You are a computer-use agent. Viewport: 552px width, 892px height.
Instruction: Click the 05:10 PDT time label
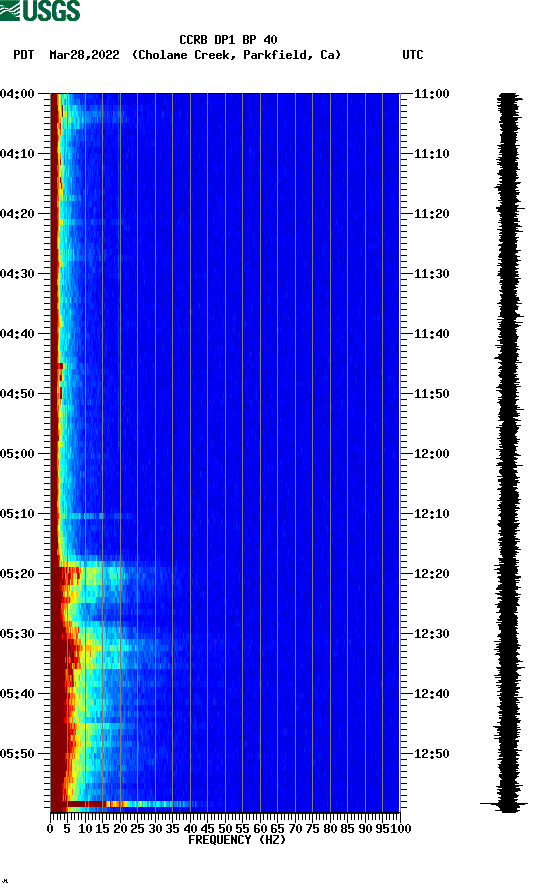(18, 514)
